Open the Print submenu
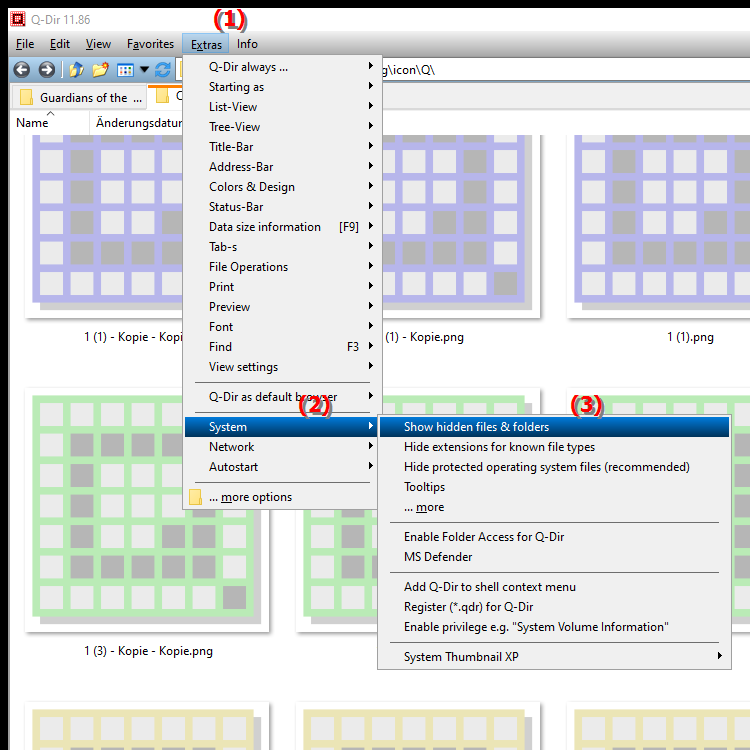Screen dimensions: 750x750 282,287
